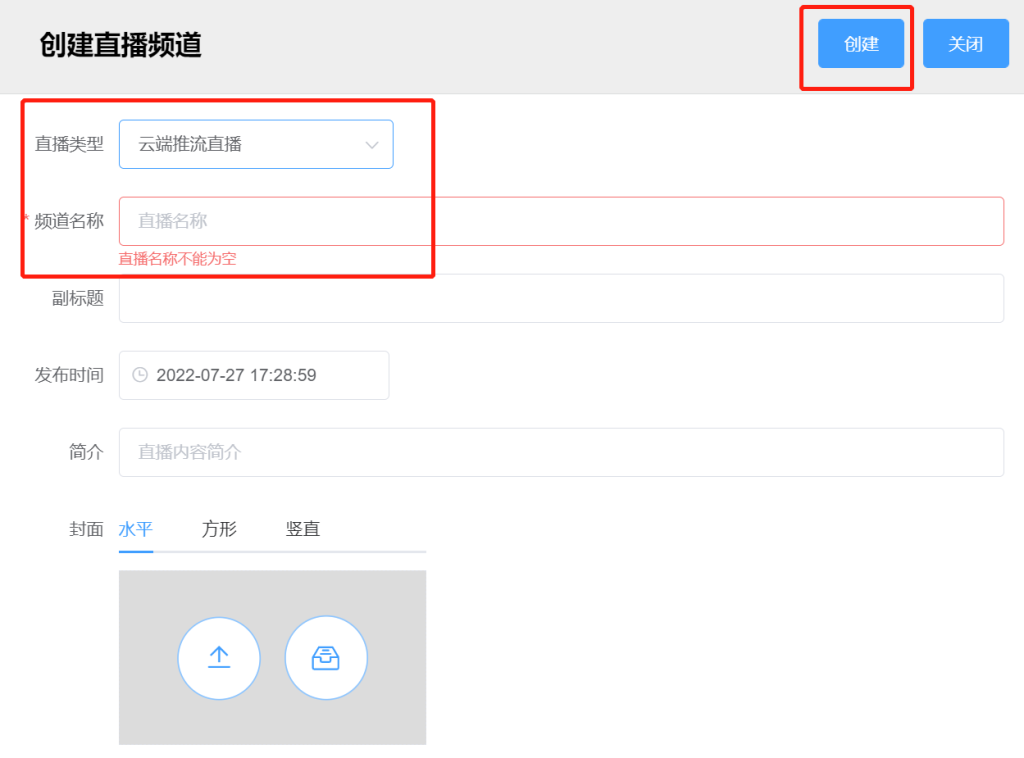This screenshot has height=758, width=1024.
Task: Expand the 云端推流直播 chevron arrow
Action: (372, 145)
